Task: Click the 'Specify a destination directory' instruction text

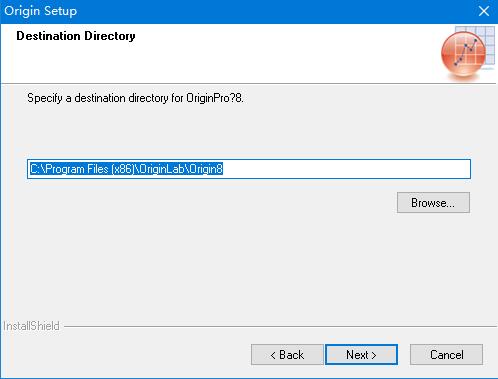Action: point(135,98)
